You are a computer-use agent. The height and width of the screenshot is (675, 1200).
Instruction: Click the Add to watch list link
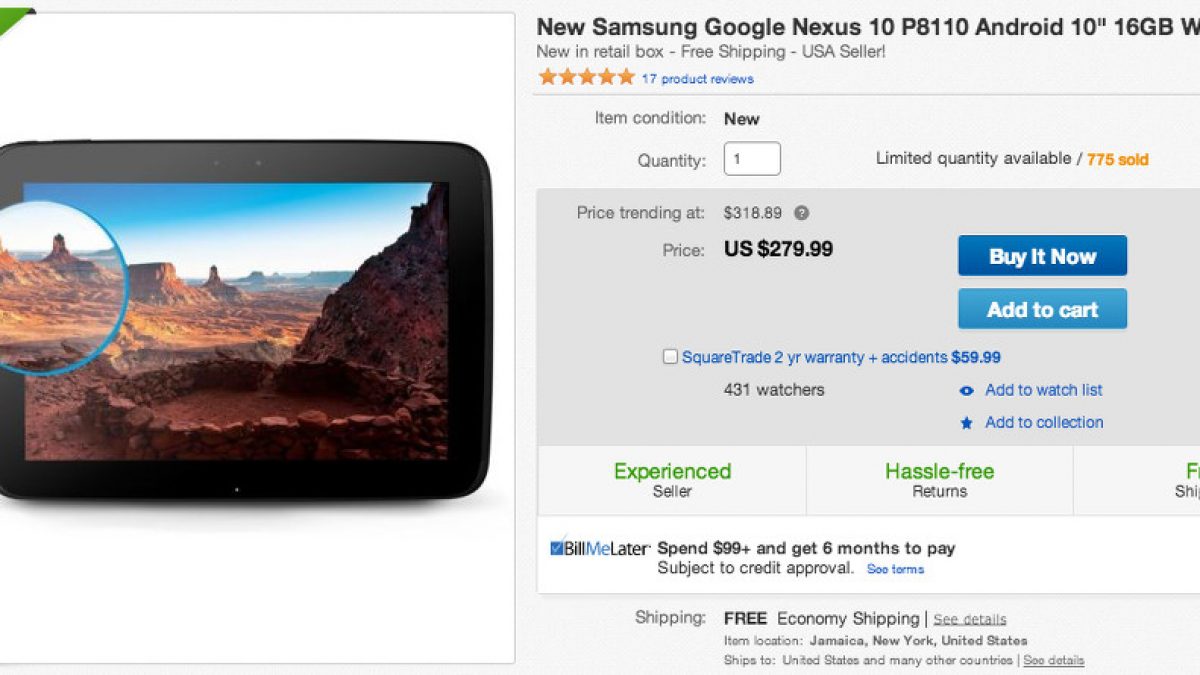[x=1043, y=390]
